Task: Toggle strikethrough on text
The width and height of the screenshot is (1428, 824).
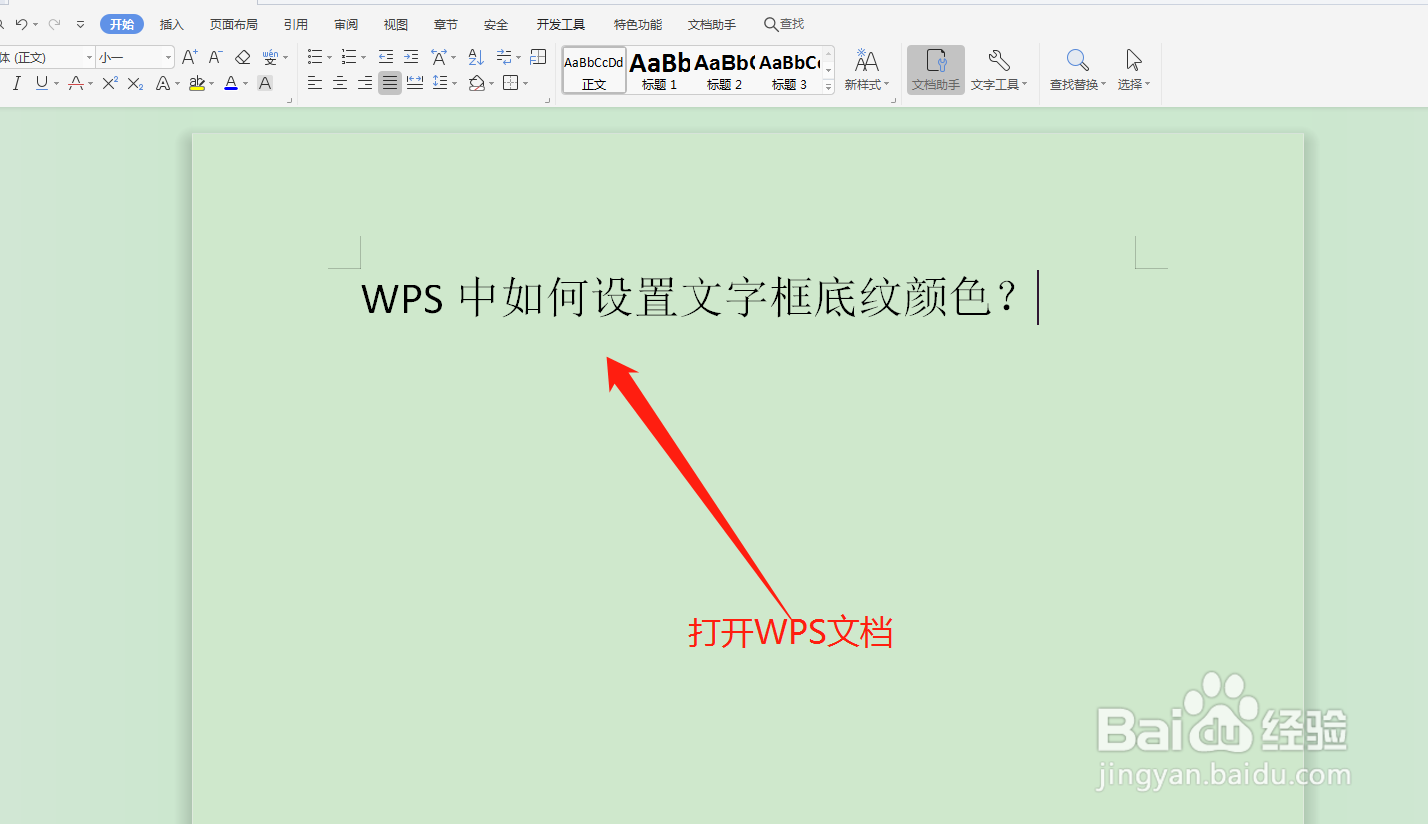Action: point(75,83)
